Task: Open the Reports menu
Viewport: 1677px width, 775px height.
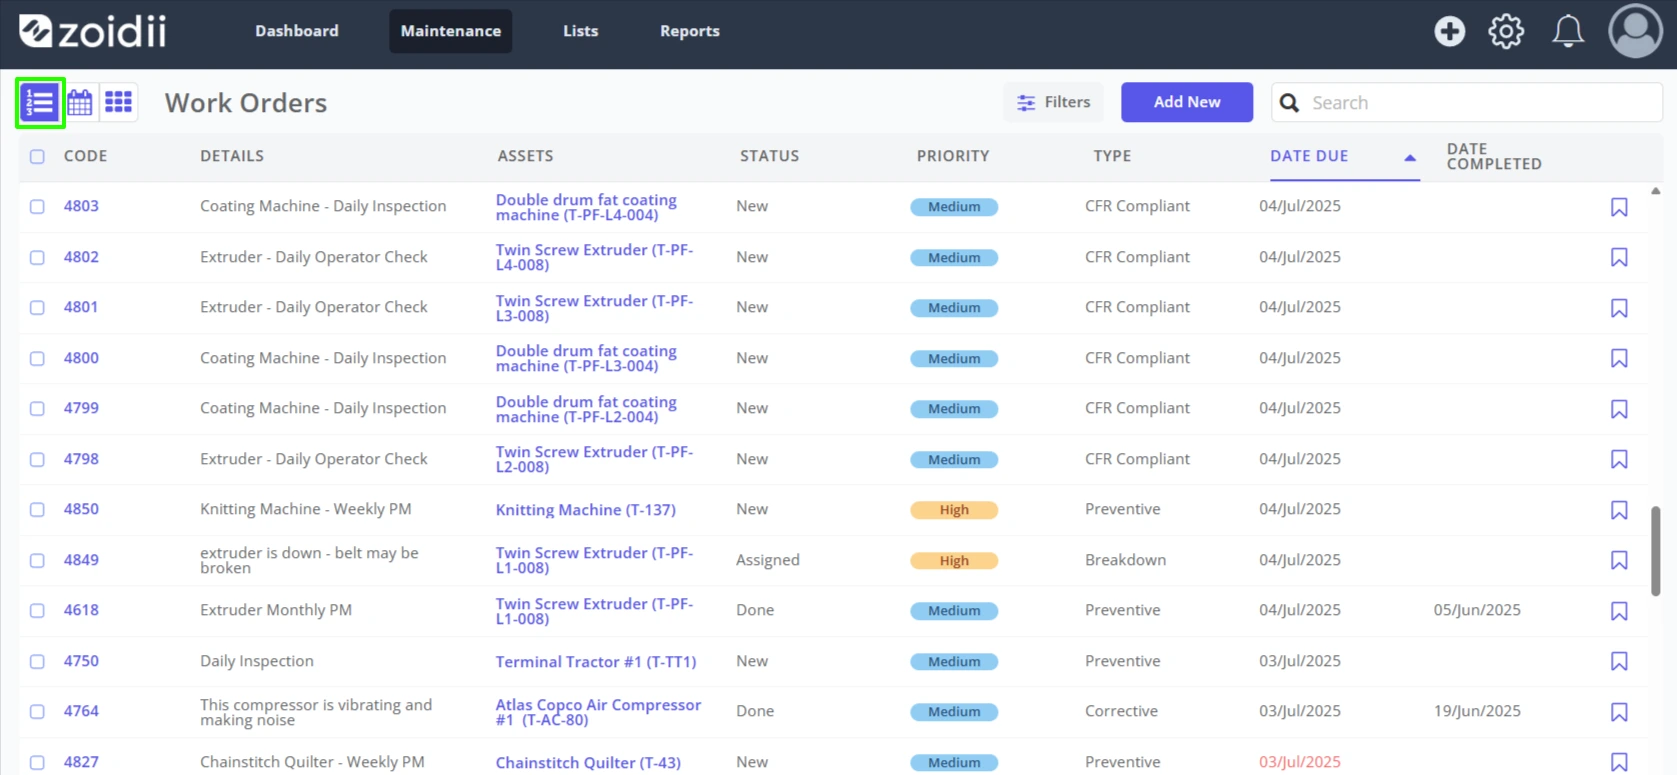Action: (689, 31)
